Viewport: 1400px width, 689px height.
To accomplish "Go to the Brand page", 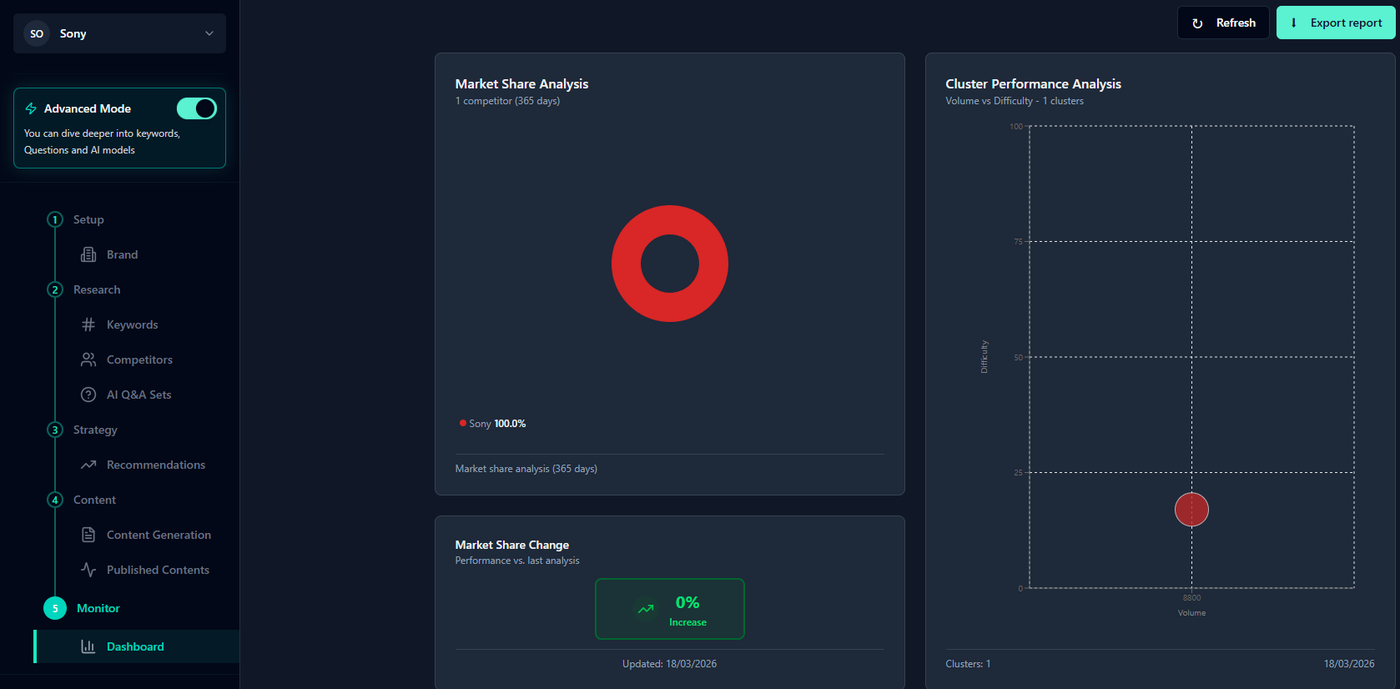I will pyautogui.click(x=122, y=254).
